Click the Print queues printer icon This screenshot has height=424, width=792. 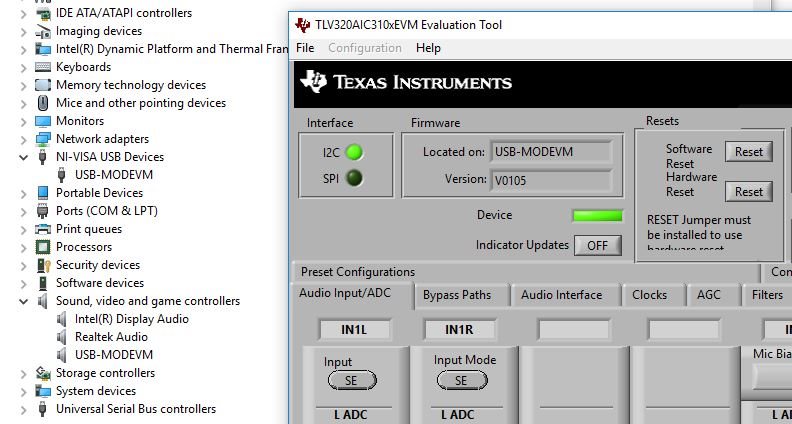tap(43, 229)
